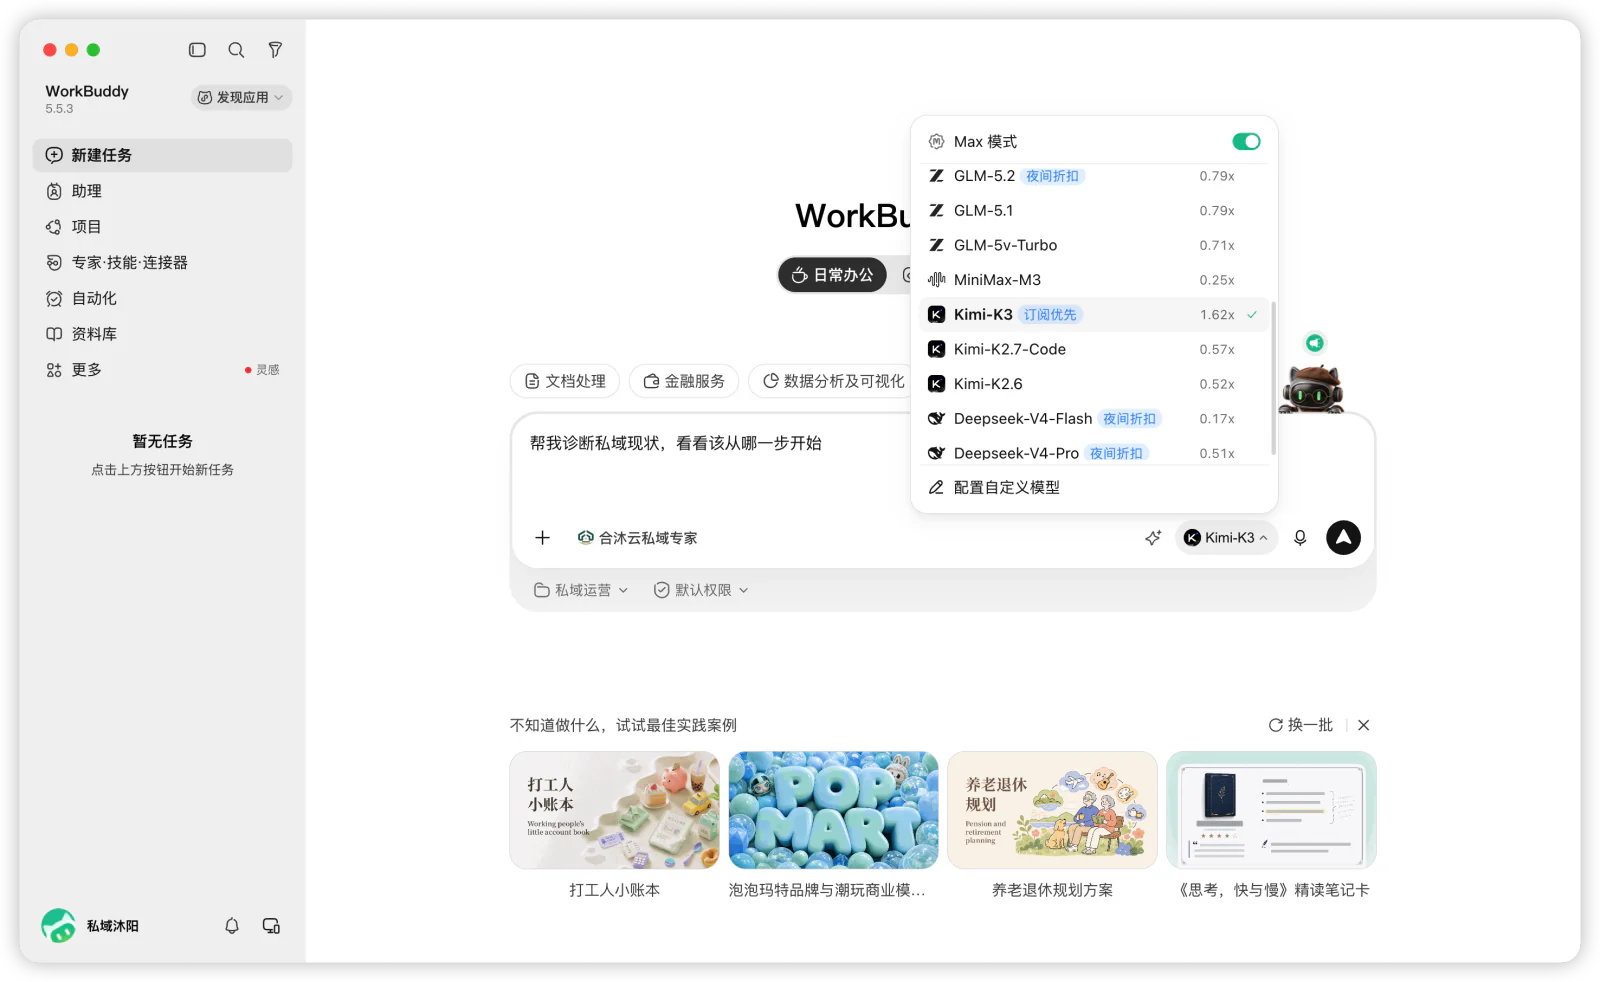This screenshot has height=982, width=1600.
Task: Open the 发现应用 dropdown
Action: pos(241,97)
